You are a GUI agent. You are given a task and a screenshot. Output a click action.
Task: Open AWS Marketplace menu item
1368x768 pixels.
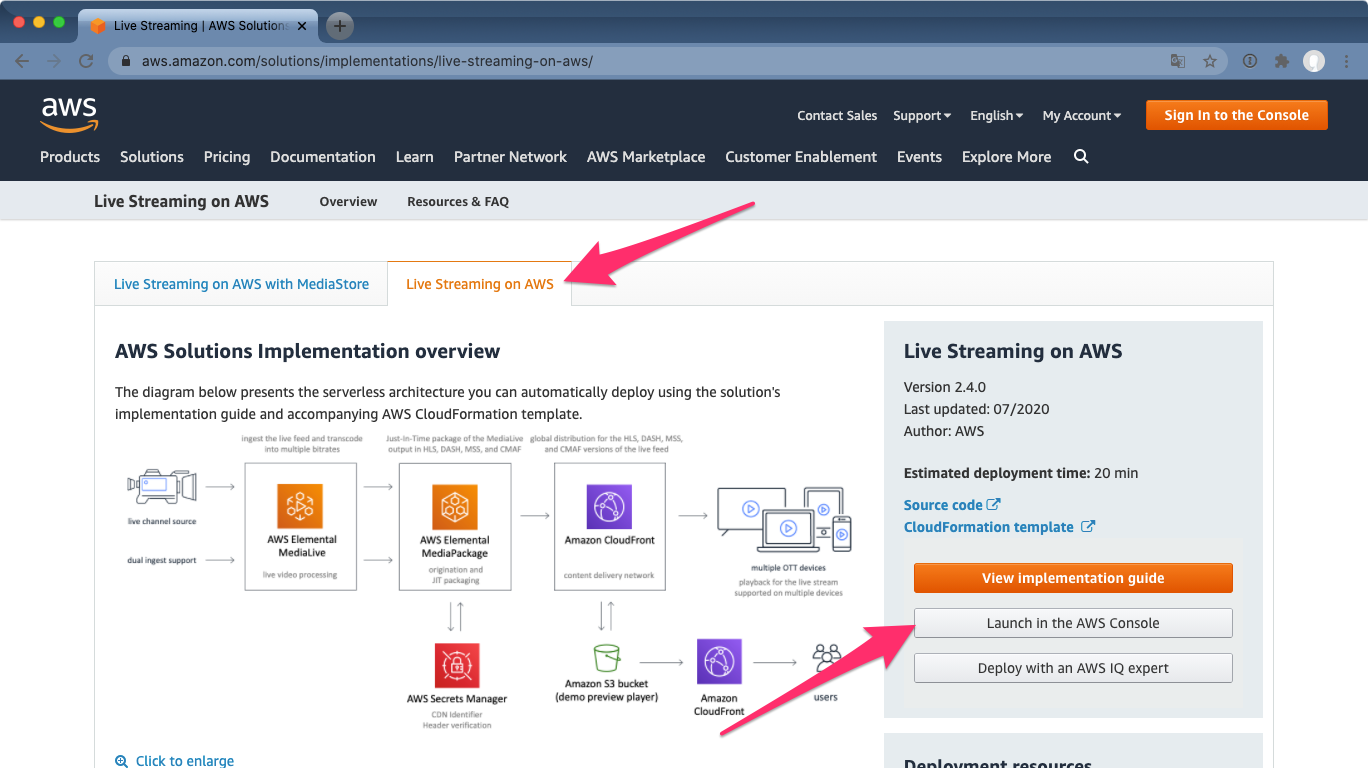coord(646,157)
